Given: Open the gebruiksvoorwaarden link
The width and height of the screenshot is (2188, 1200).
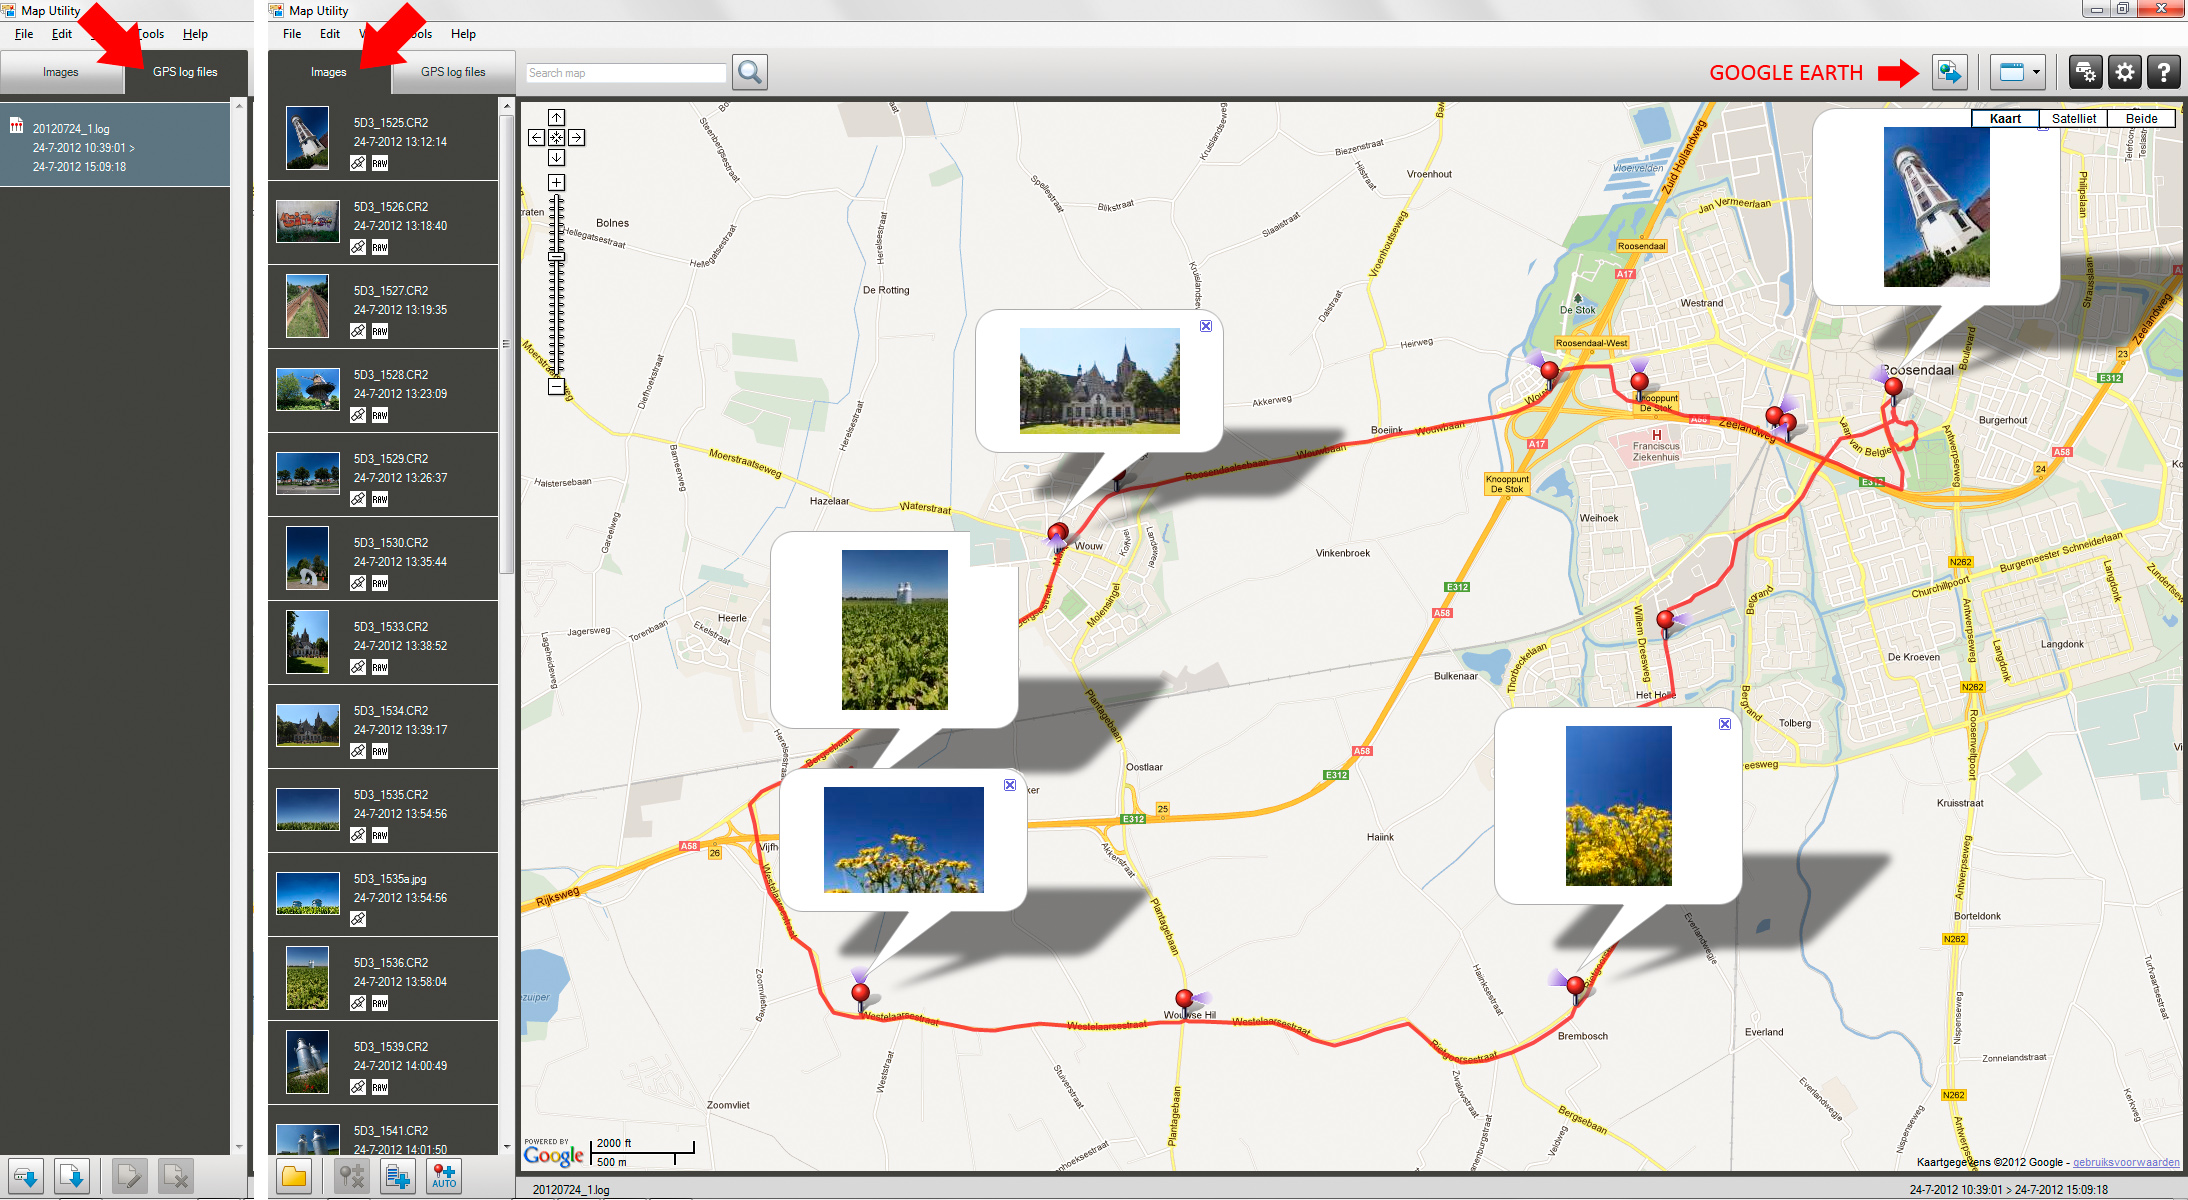Looking at the screenshot, I should click(2126, 1162).
